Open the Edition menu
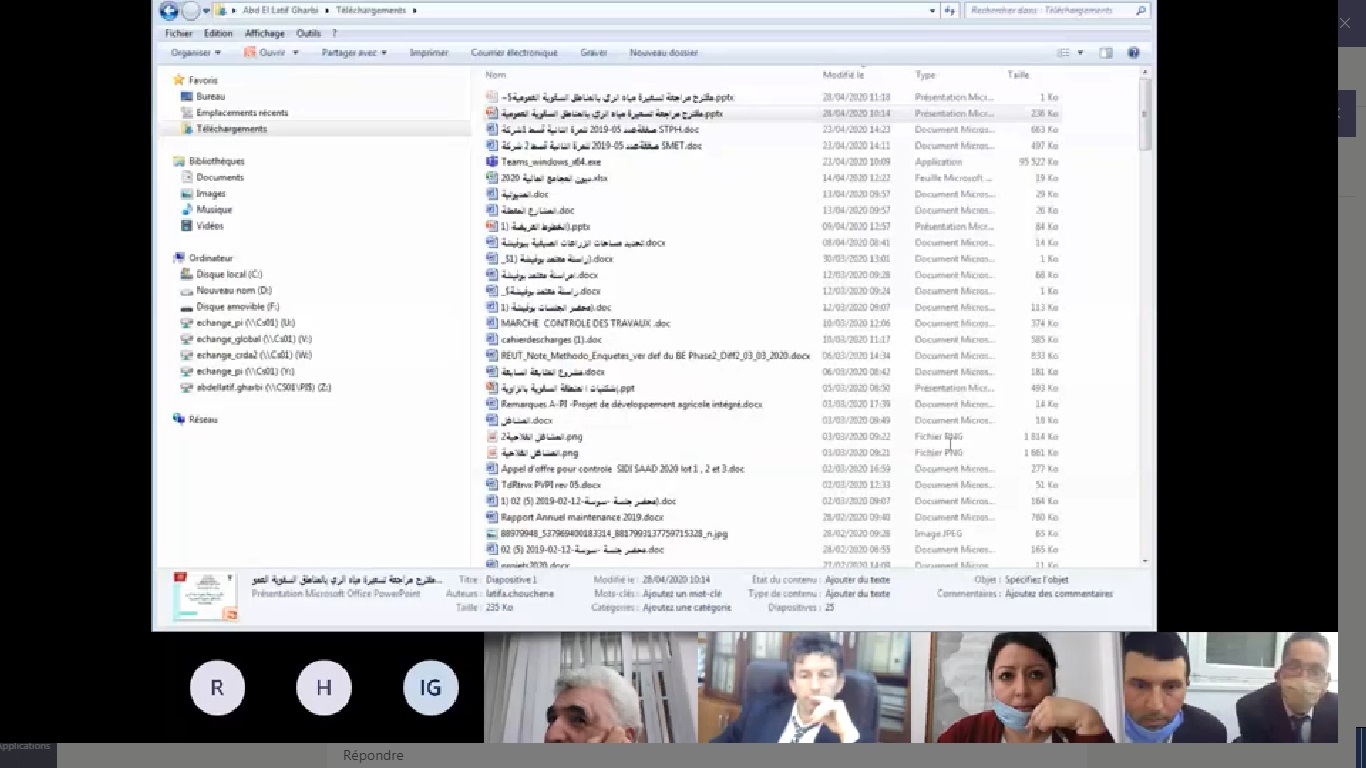 pos(217,33)
